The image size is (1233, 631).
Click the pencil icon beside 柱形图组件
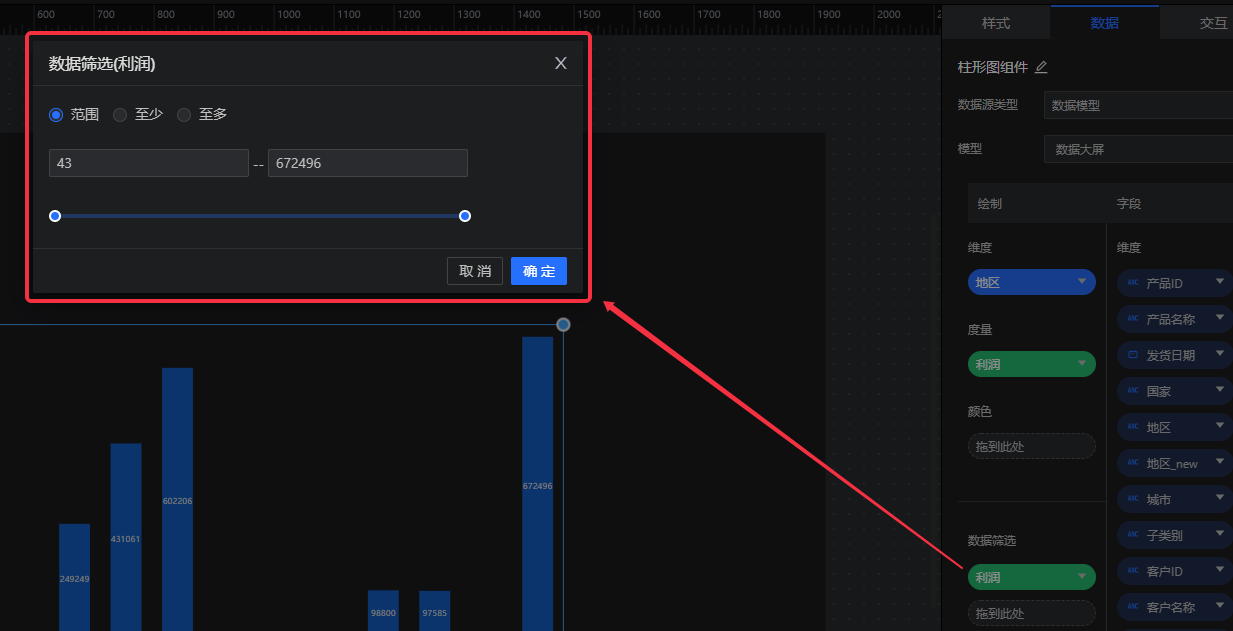1041,67
